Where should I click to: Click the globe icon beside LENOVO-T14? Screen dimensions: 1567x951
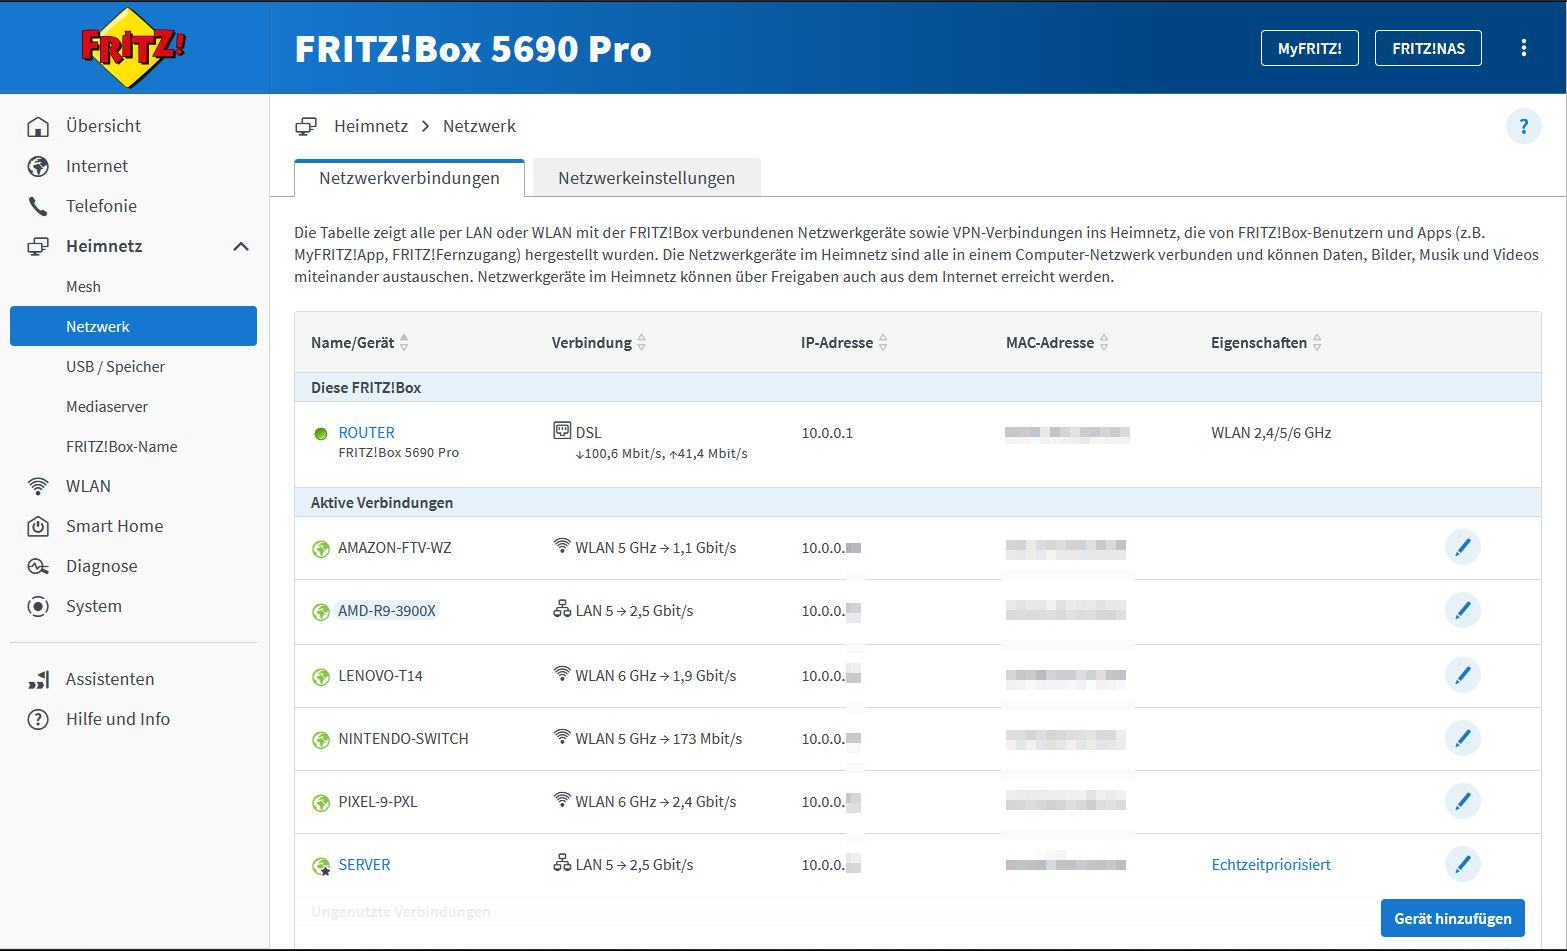(321, 677)
